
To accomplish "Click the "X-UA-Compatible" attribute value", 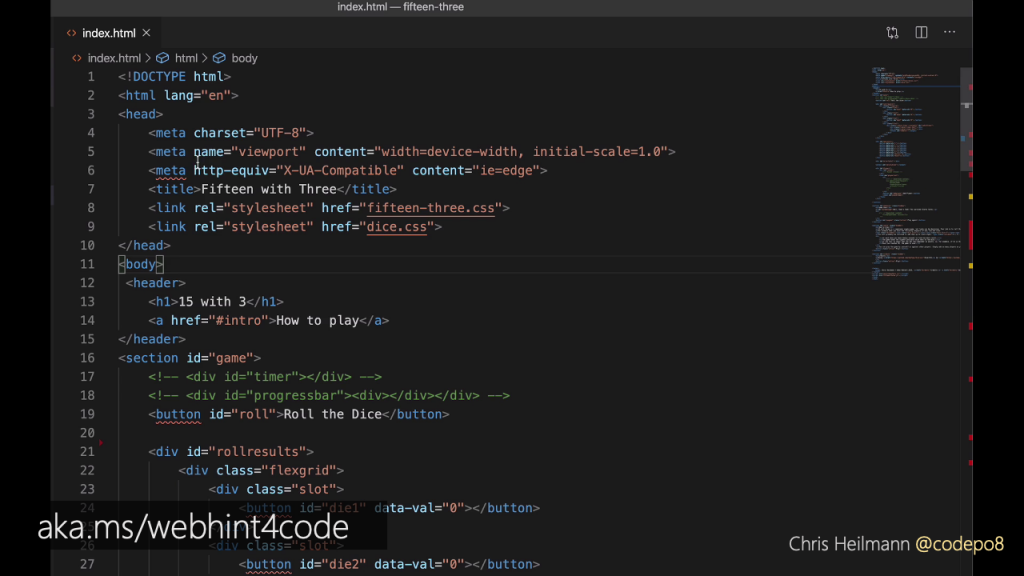I will (340, 170).
